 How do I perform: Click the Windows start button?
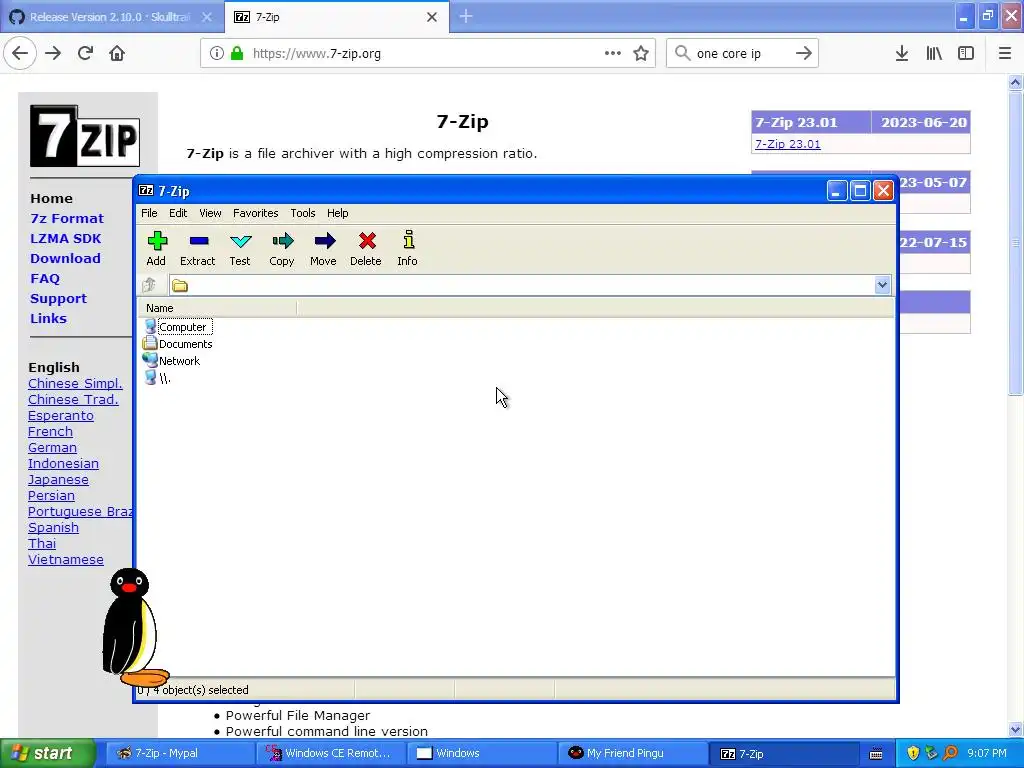(x=47, y=753)
